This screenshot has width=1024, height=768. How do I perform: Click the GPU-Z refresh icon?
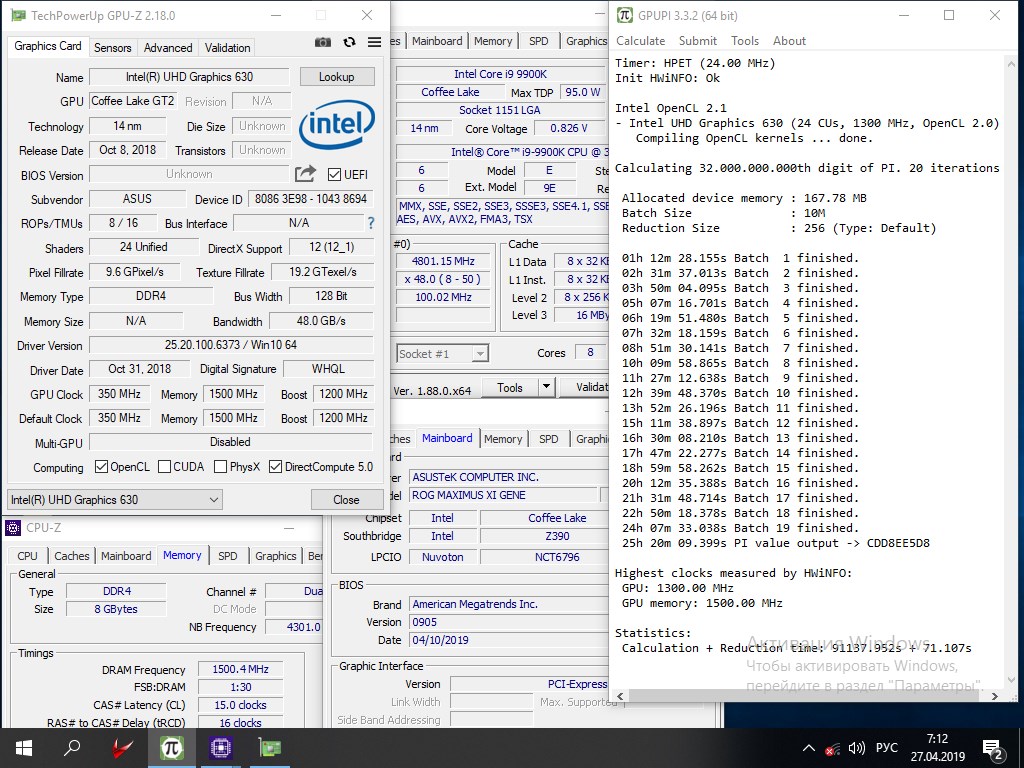349,42
